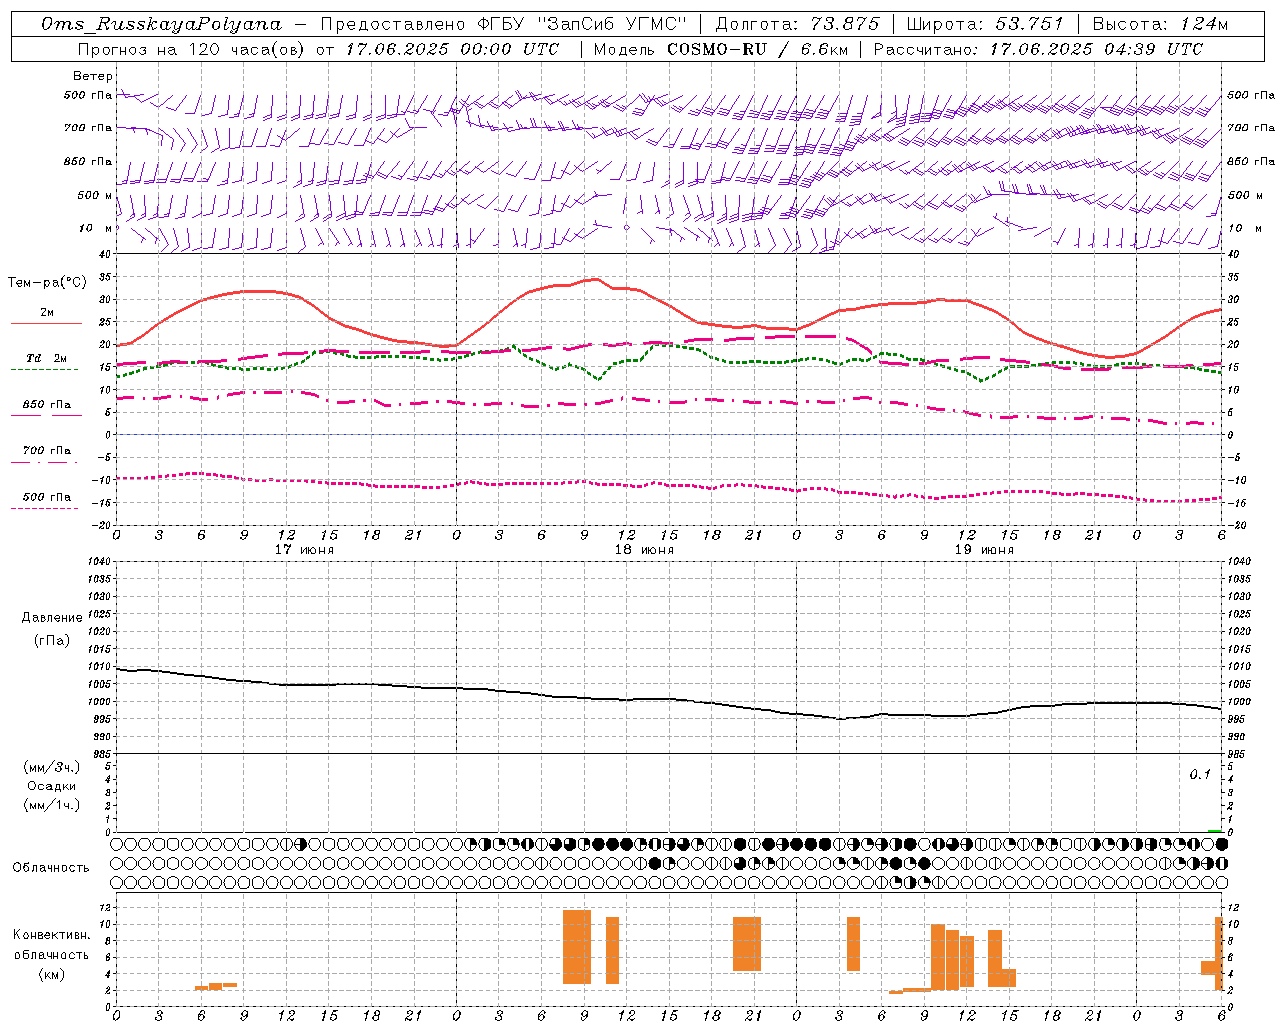Click the '(гПа)' unit under Давление

pyautogui.click(x=52, y=640)
